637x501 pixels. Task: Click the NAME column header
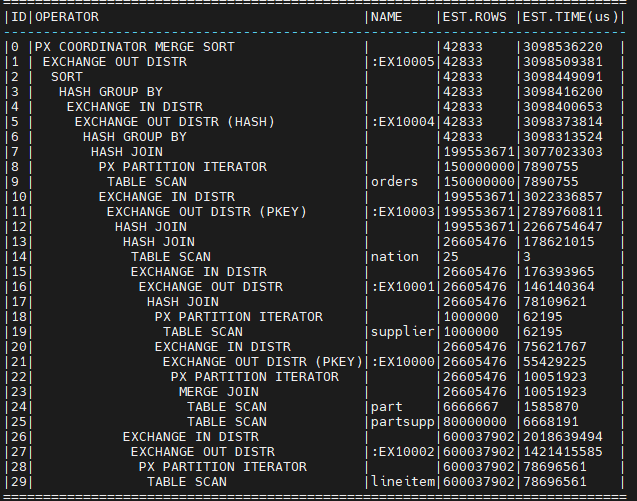pos(386,17)
